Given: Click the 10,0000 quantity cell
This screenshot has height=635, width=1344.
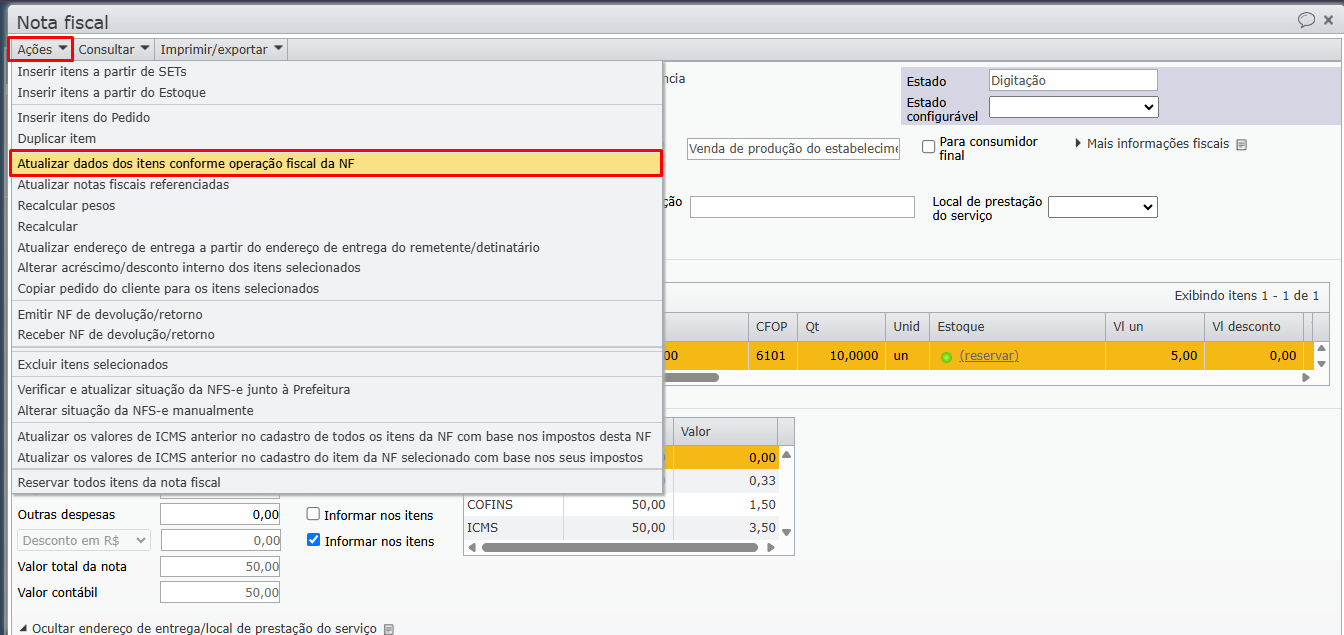Looking at the screenshot, I should [841, 356].
